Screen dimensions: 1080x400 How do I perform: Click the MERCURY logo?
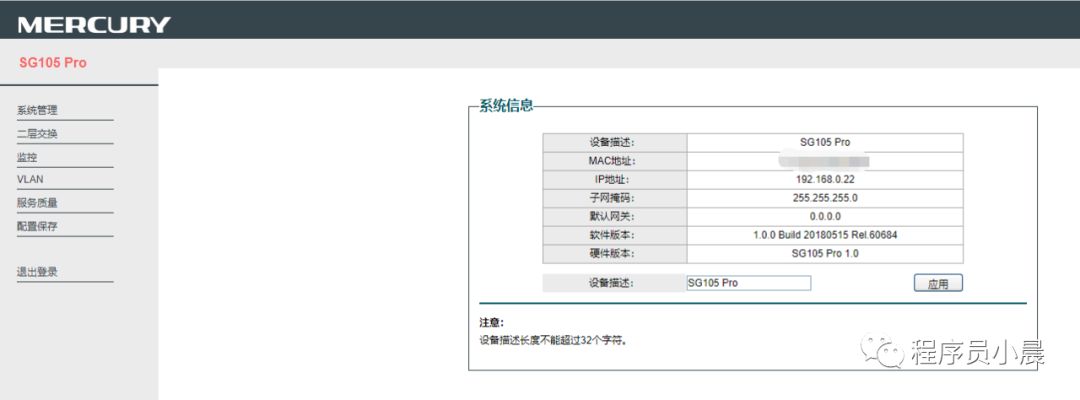coord(94,25)
